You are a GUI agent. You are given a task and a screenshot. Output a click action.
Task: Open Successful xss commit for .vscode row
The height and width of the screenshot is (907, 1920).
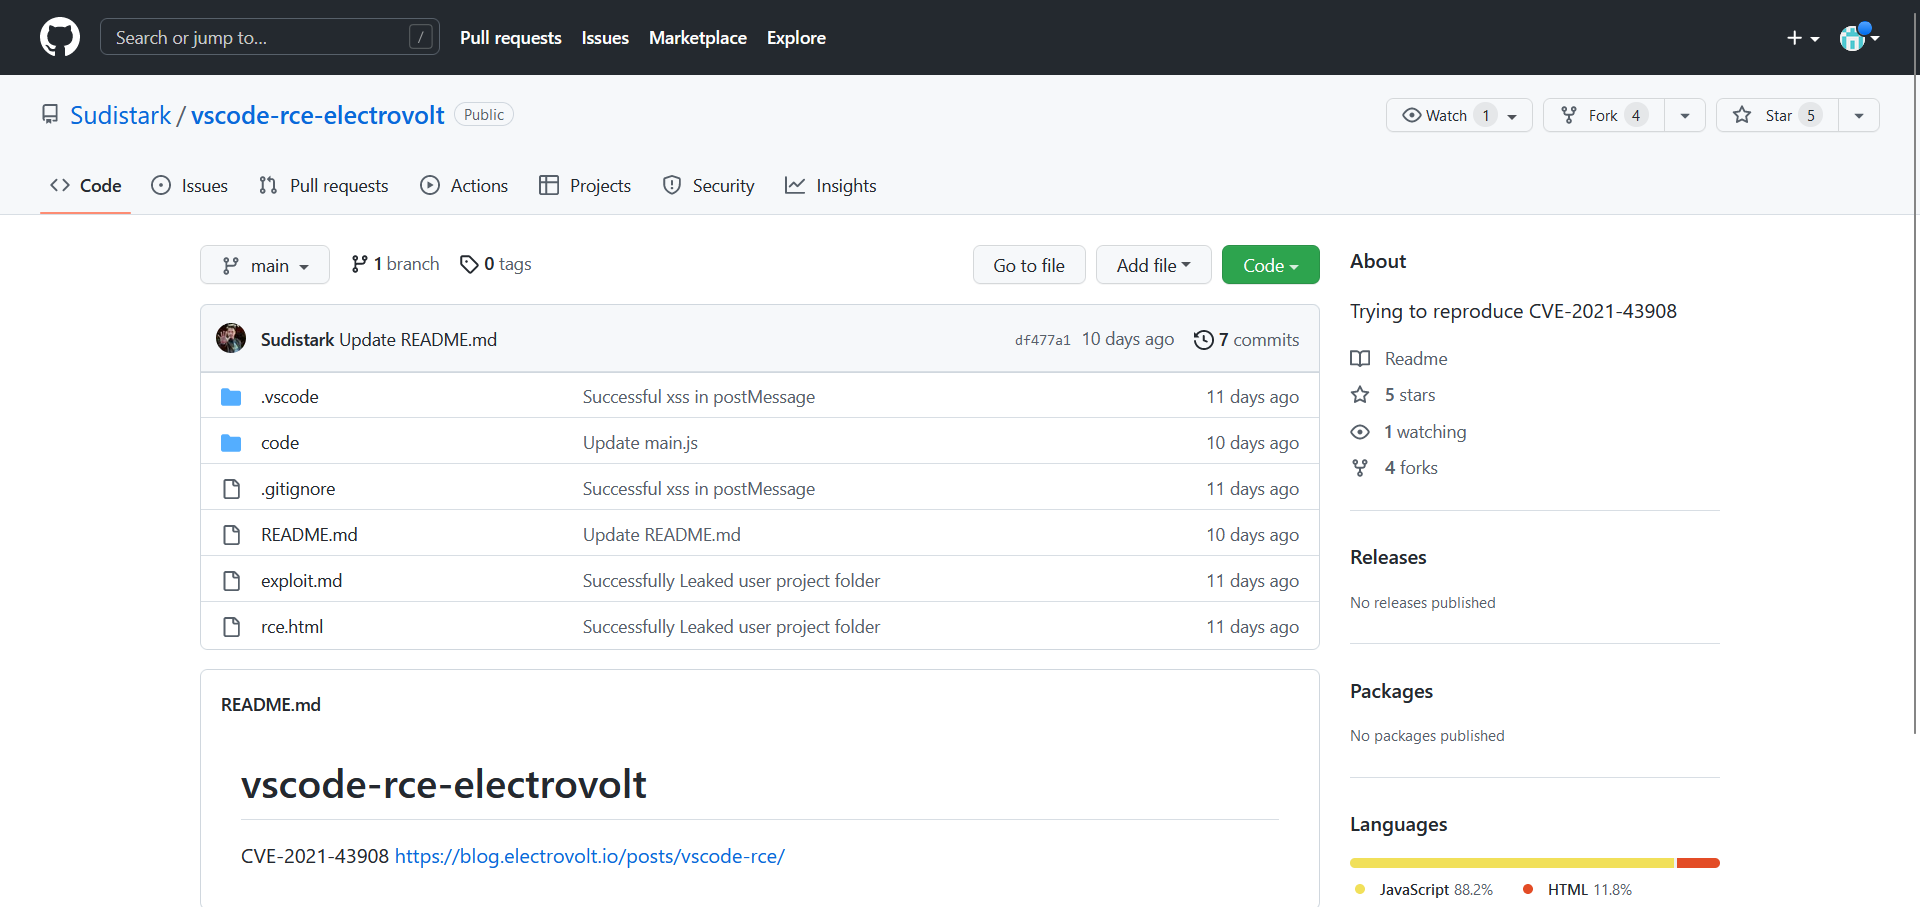[x=699, y=397]
